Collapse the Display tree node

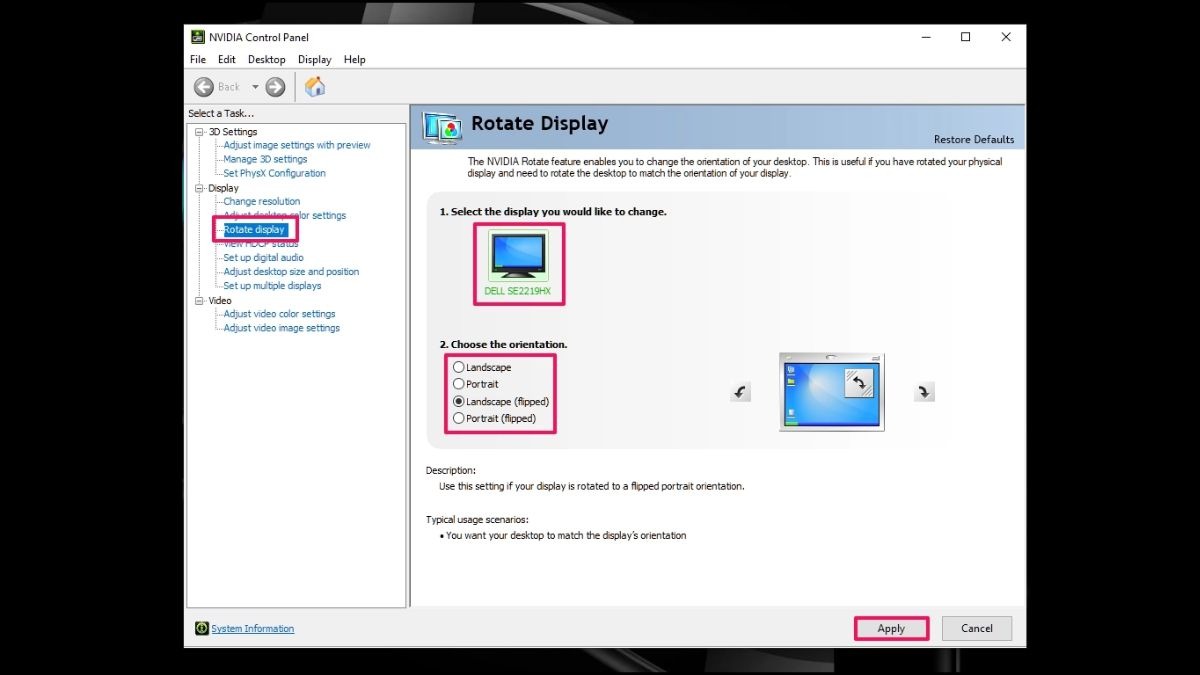(199, 188)
